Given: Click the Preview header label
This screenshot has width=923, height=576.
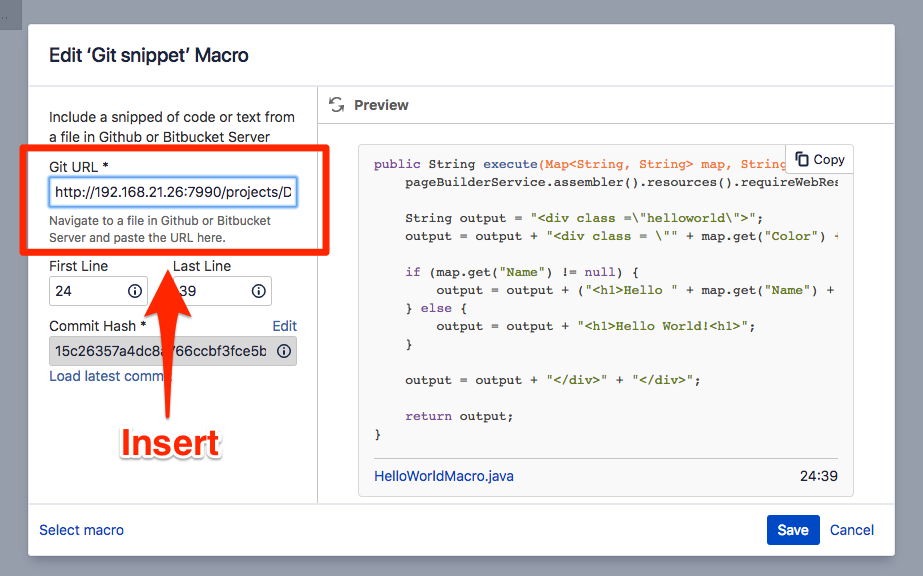Looking at the screenshot, I should 381,105.
